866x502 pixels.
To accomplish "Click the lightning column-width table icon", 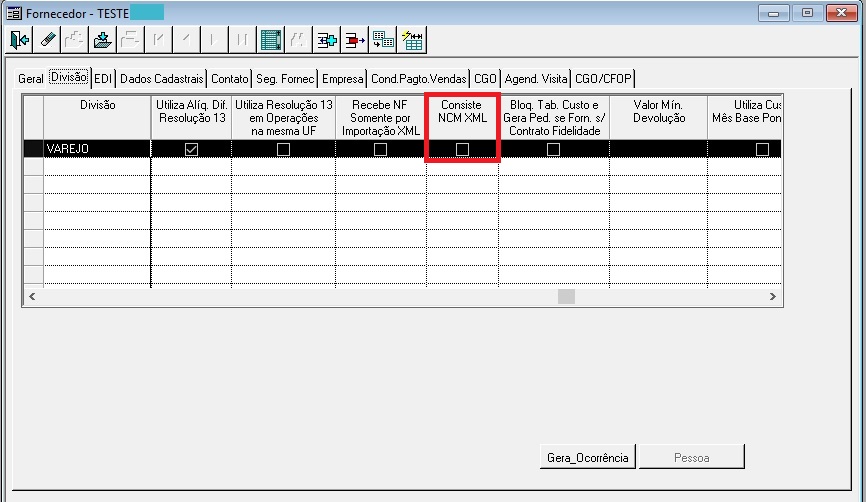I will [x=412, y=40].
